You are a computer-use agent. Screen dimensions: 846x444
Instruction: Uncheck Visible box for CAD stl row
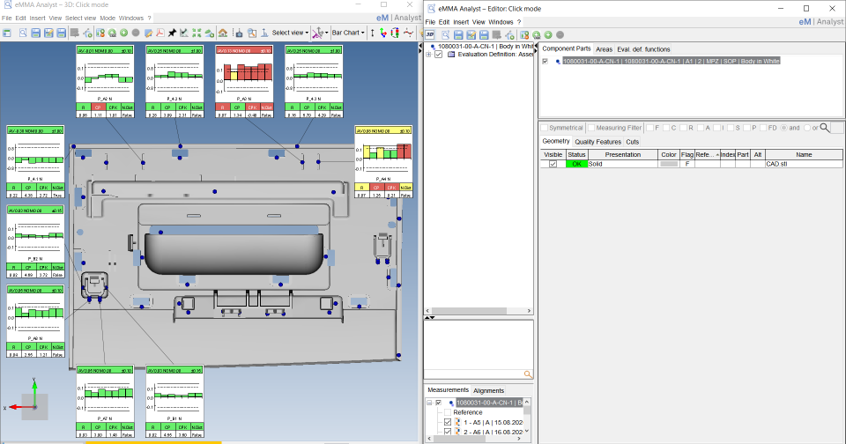[553, 164]
